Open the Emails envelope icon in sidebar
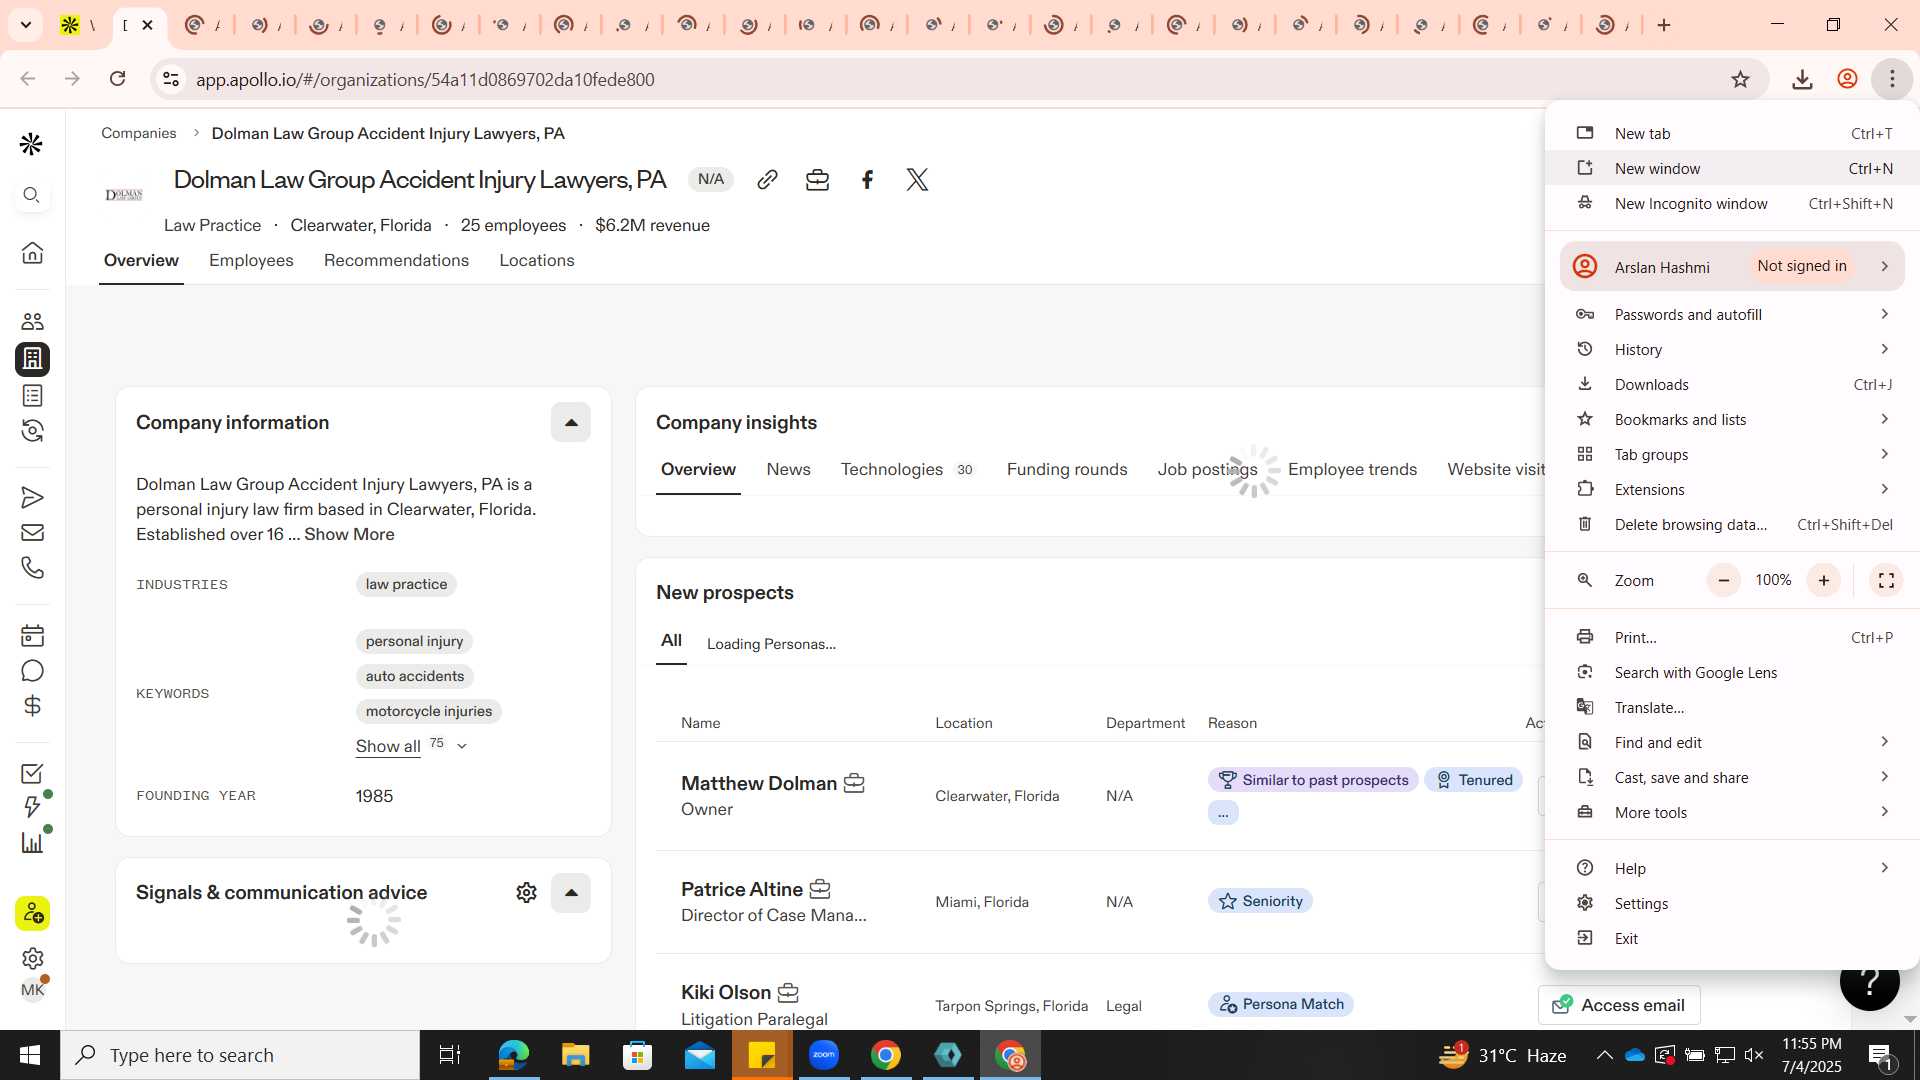Image resolution: width=1920 pixels, height=1080 pixels. coord(32,533)
